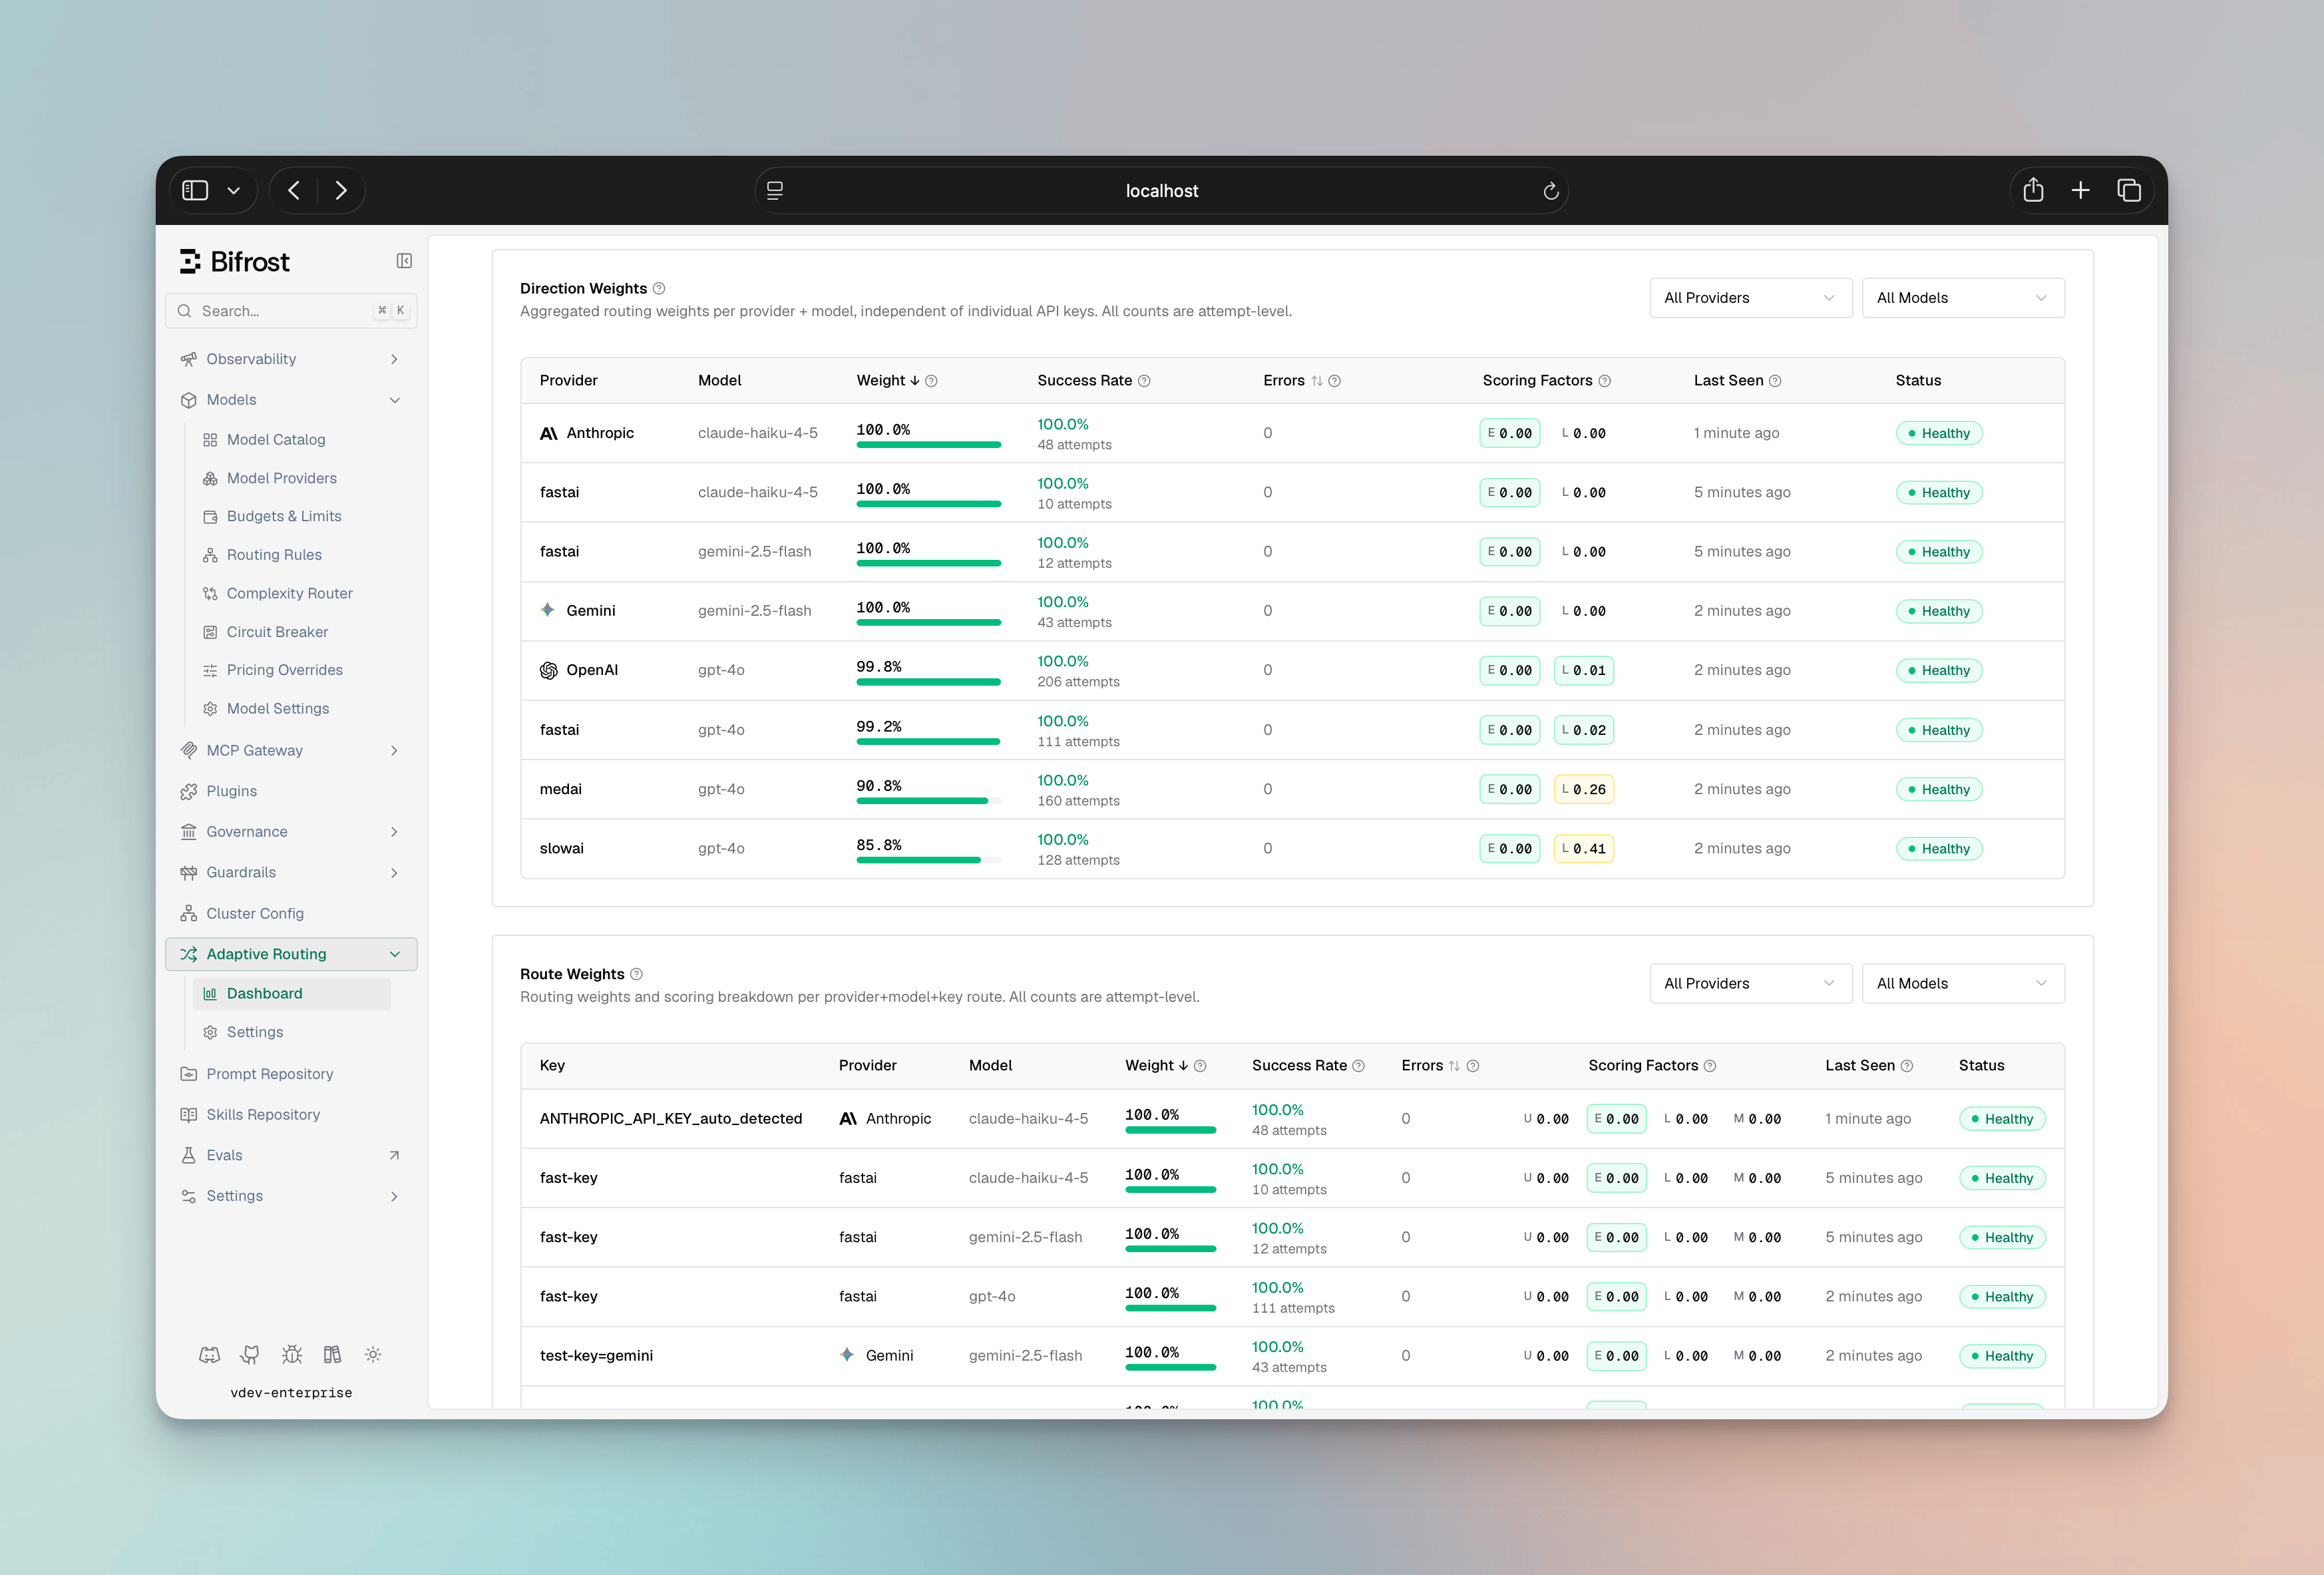Expand the Observability sidebar section

[291, 359]
